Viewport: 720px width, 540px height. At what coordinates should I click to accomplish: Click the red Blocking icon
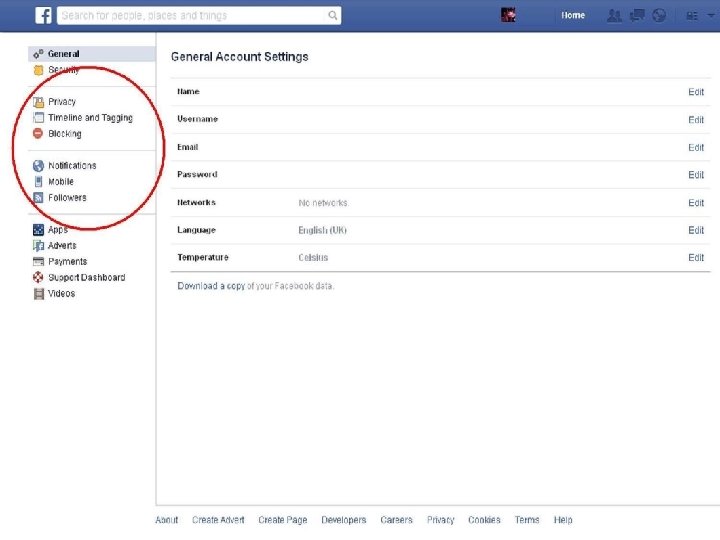click(38, 134)
